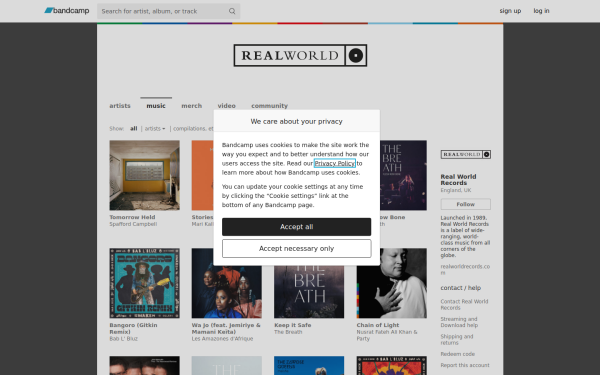Open Shipping and returns
Image resolution: width=600 pixels, height=375 pixels.
tap(457, 340)
